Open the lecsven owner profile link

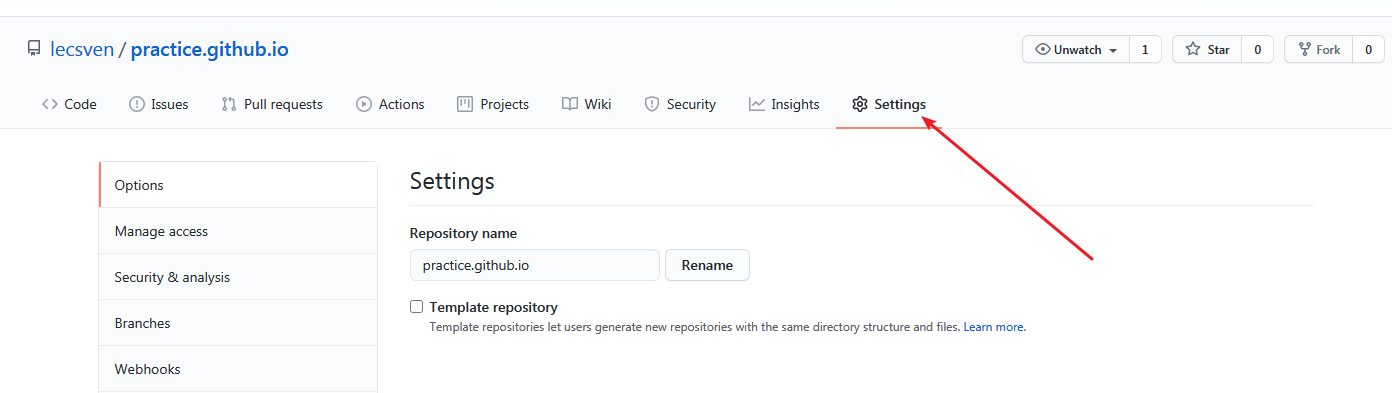point(82,49)
